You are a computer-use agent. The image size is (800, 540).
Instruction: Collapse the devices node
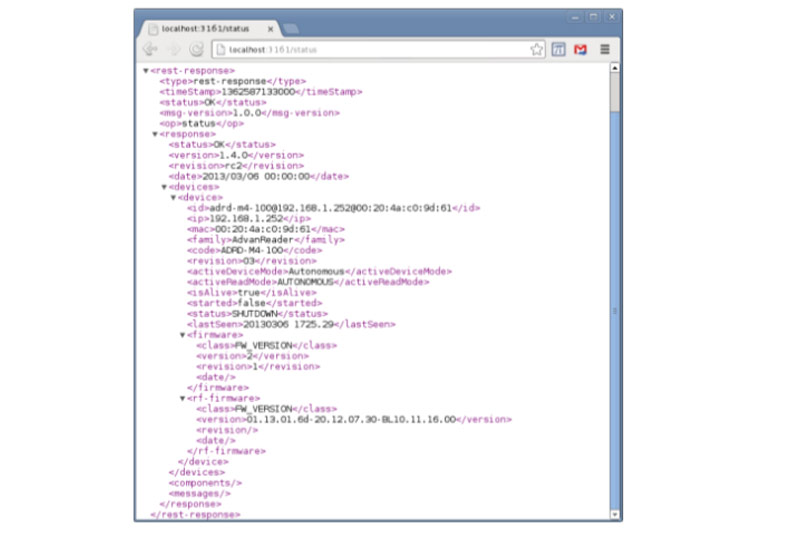(164, 187)
